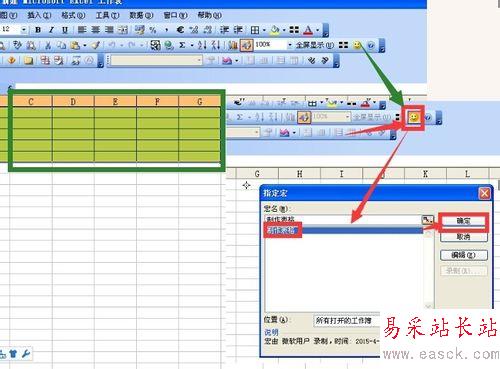Apply currency style format

coord(140,30)
